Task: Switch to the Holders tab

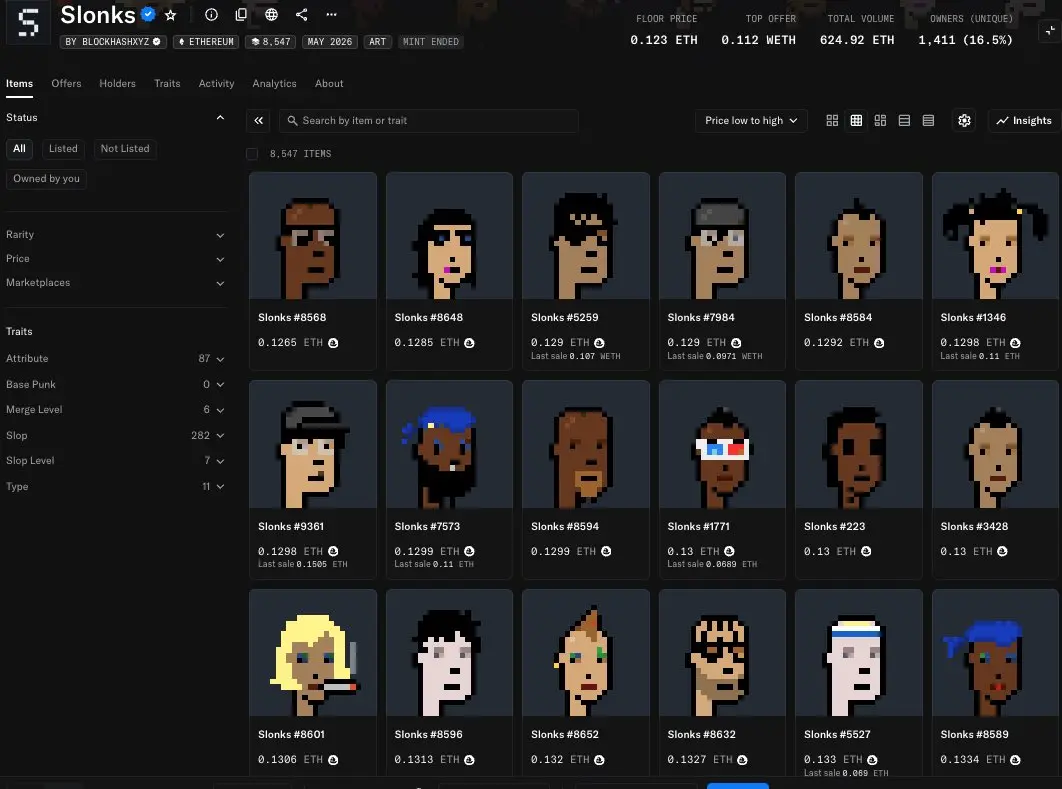Action: pos(117,83)
